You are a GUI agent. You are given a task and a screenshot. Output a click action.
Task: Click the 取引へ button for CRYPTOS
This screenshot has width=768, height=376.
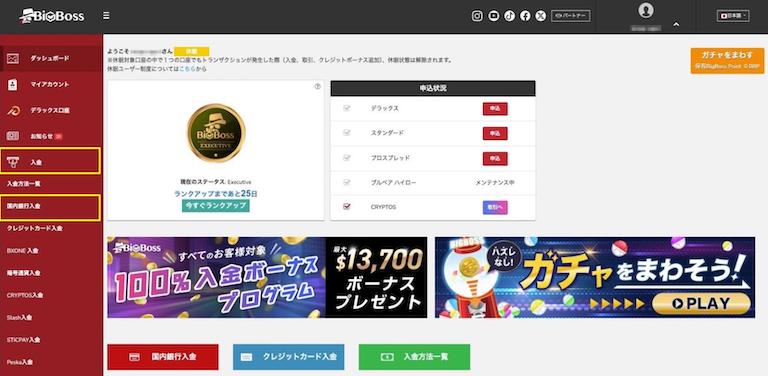495,207
